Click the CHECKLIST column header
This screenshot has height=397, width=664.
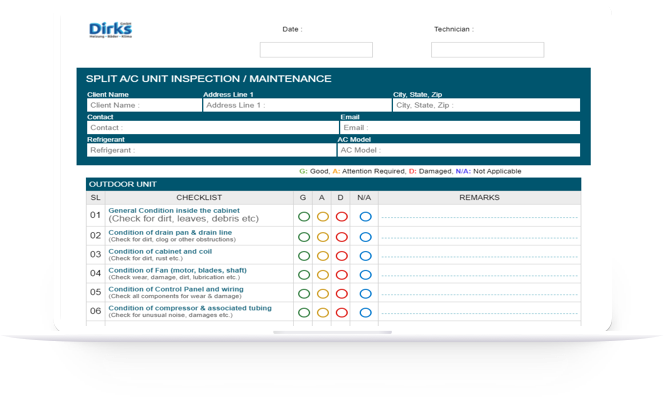coord(199,197)
